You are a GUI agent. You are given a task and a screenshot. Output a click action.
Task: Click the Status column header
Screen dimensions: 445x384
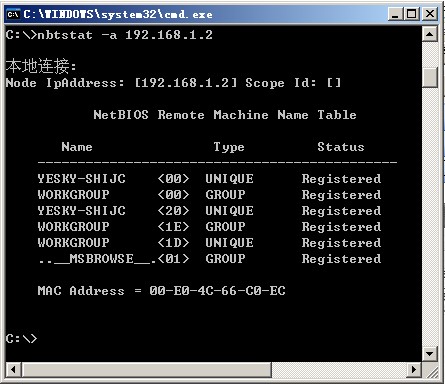pos(341,147)
